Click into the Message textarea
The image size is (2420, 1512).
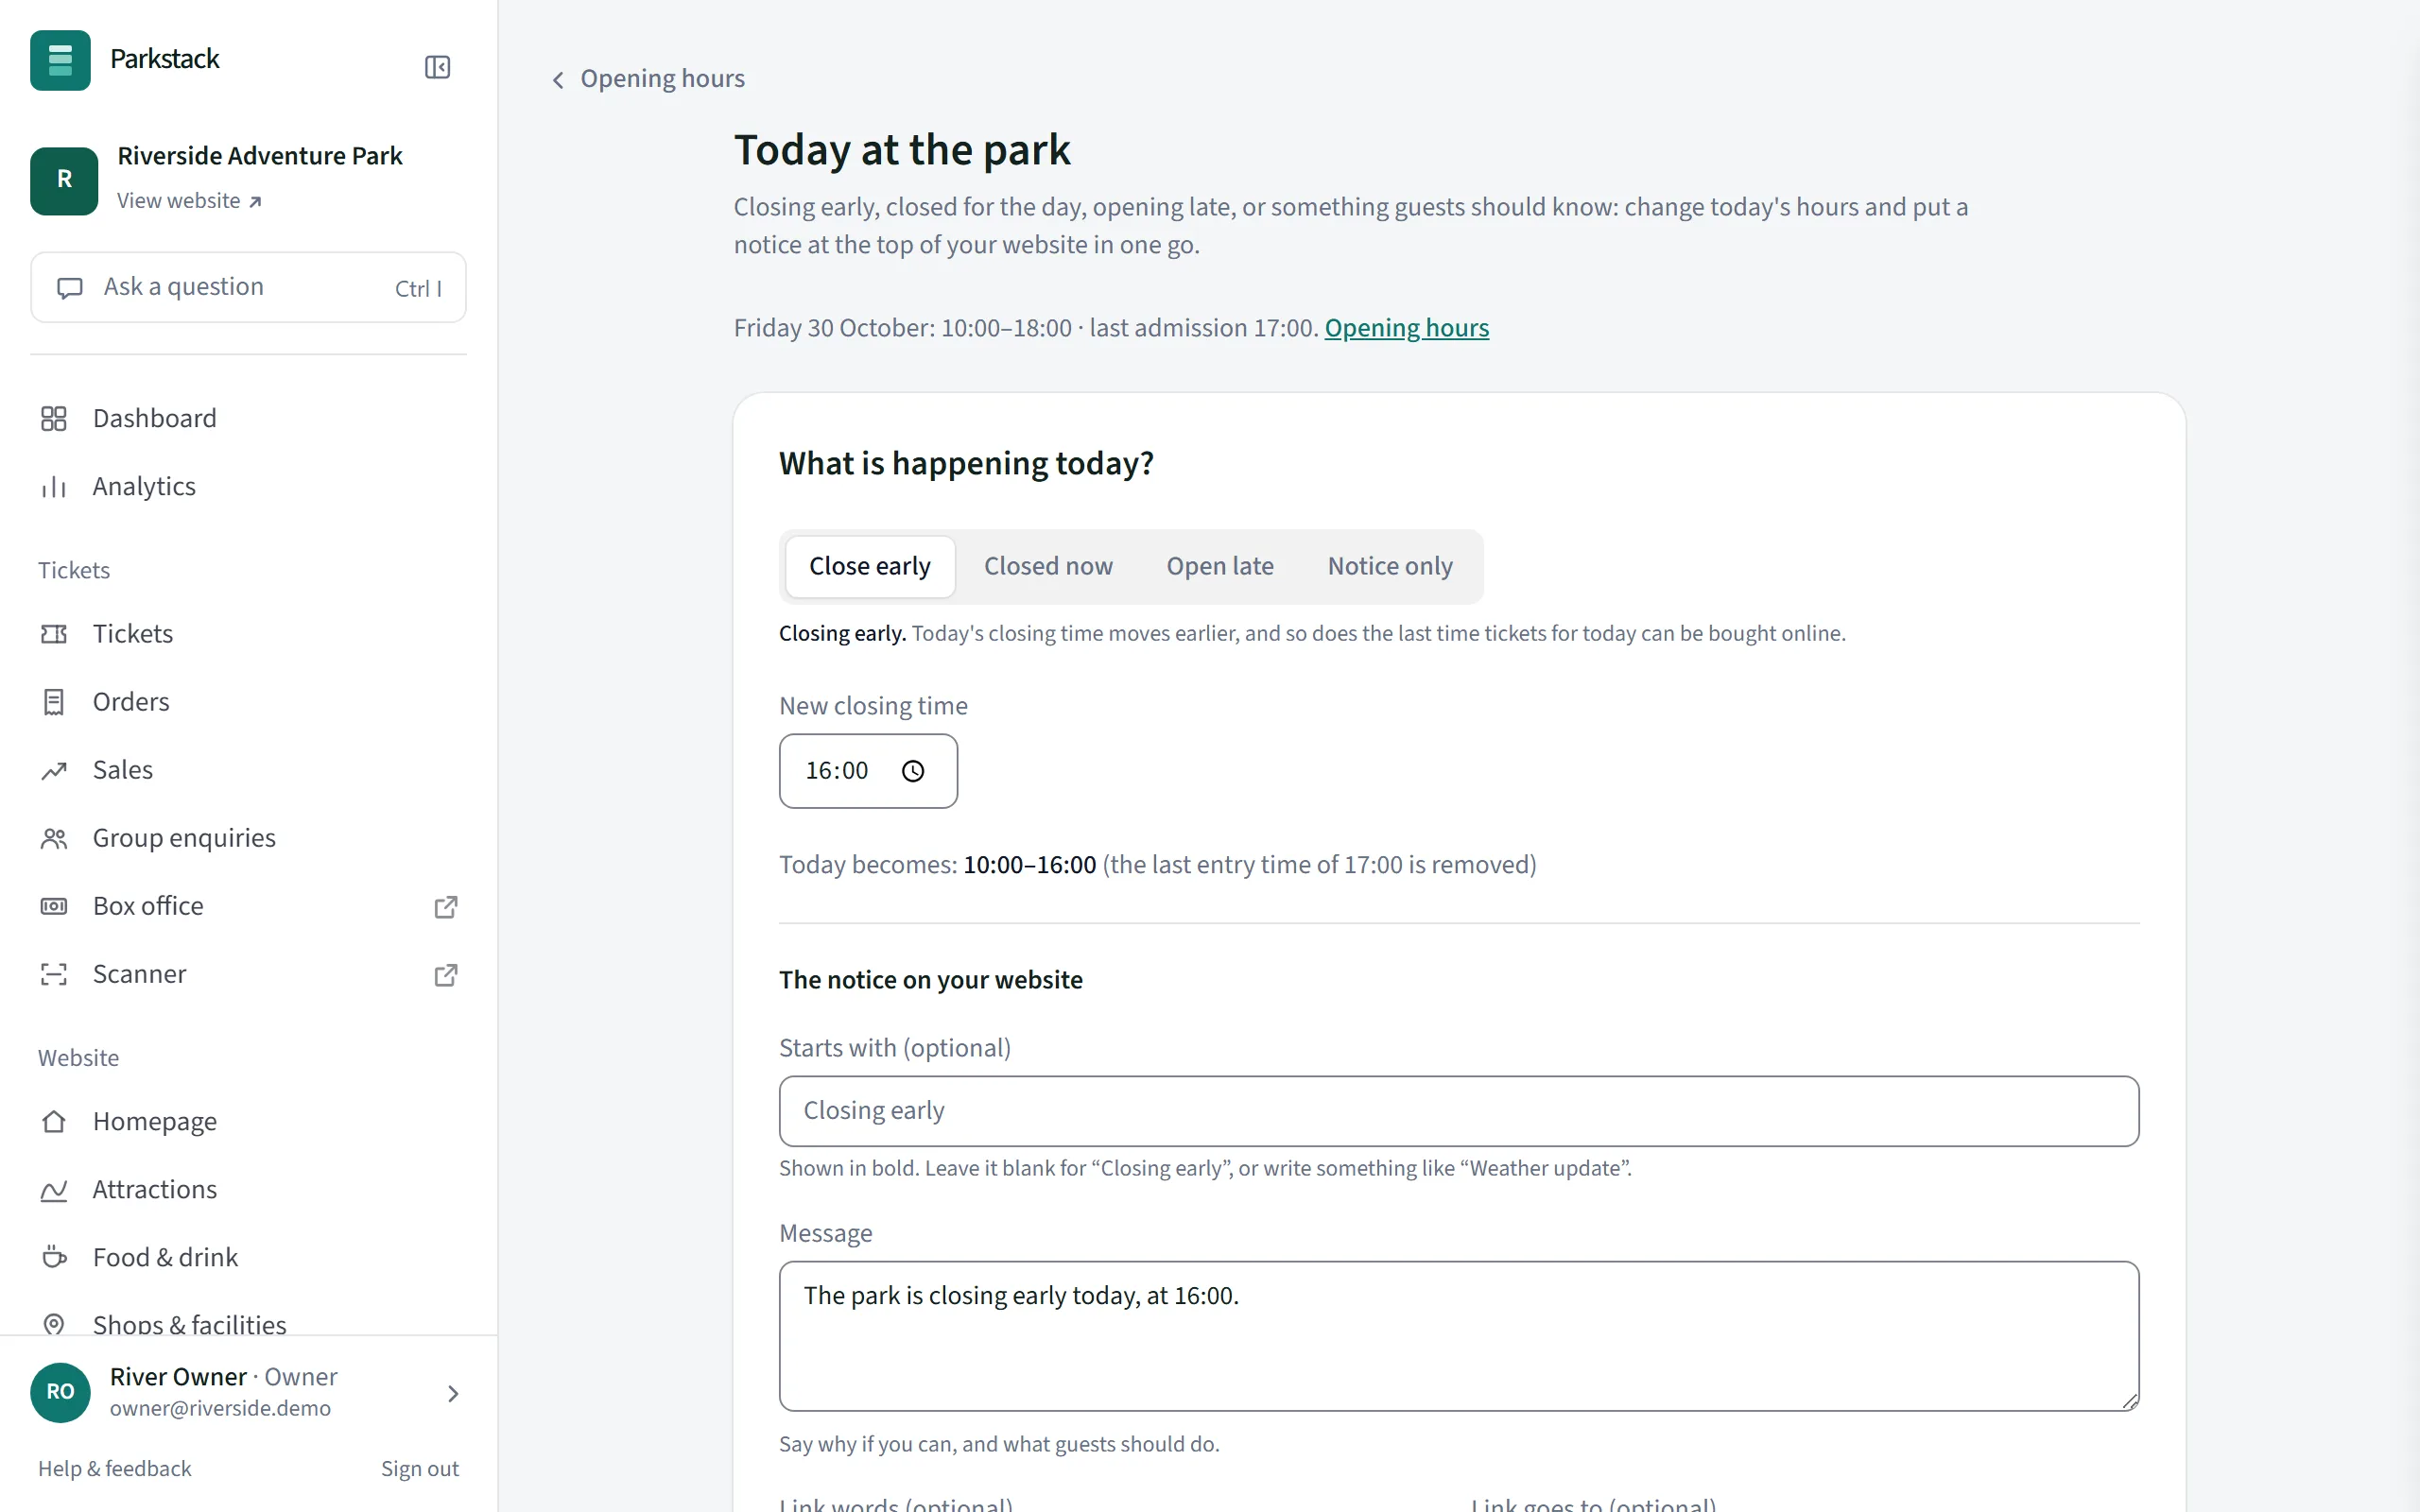point(1458,1336)
